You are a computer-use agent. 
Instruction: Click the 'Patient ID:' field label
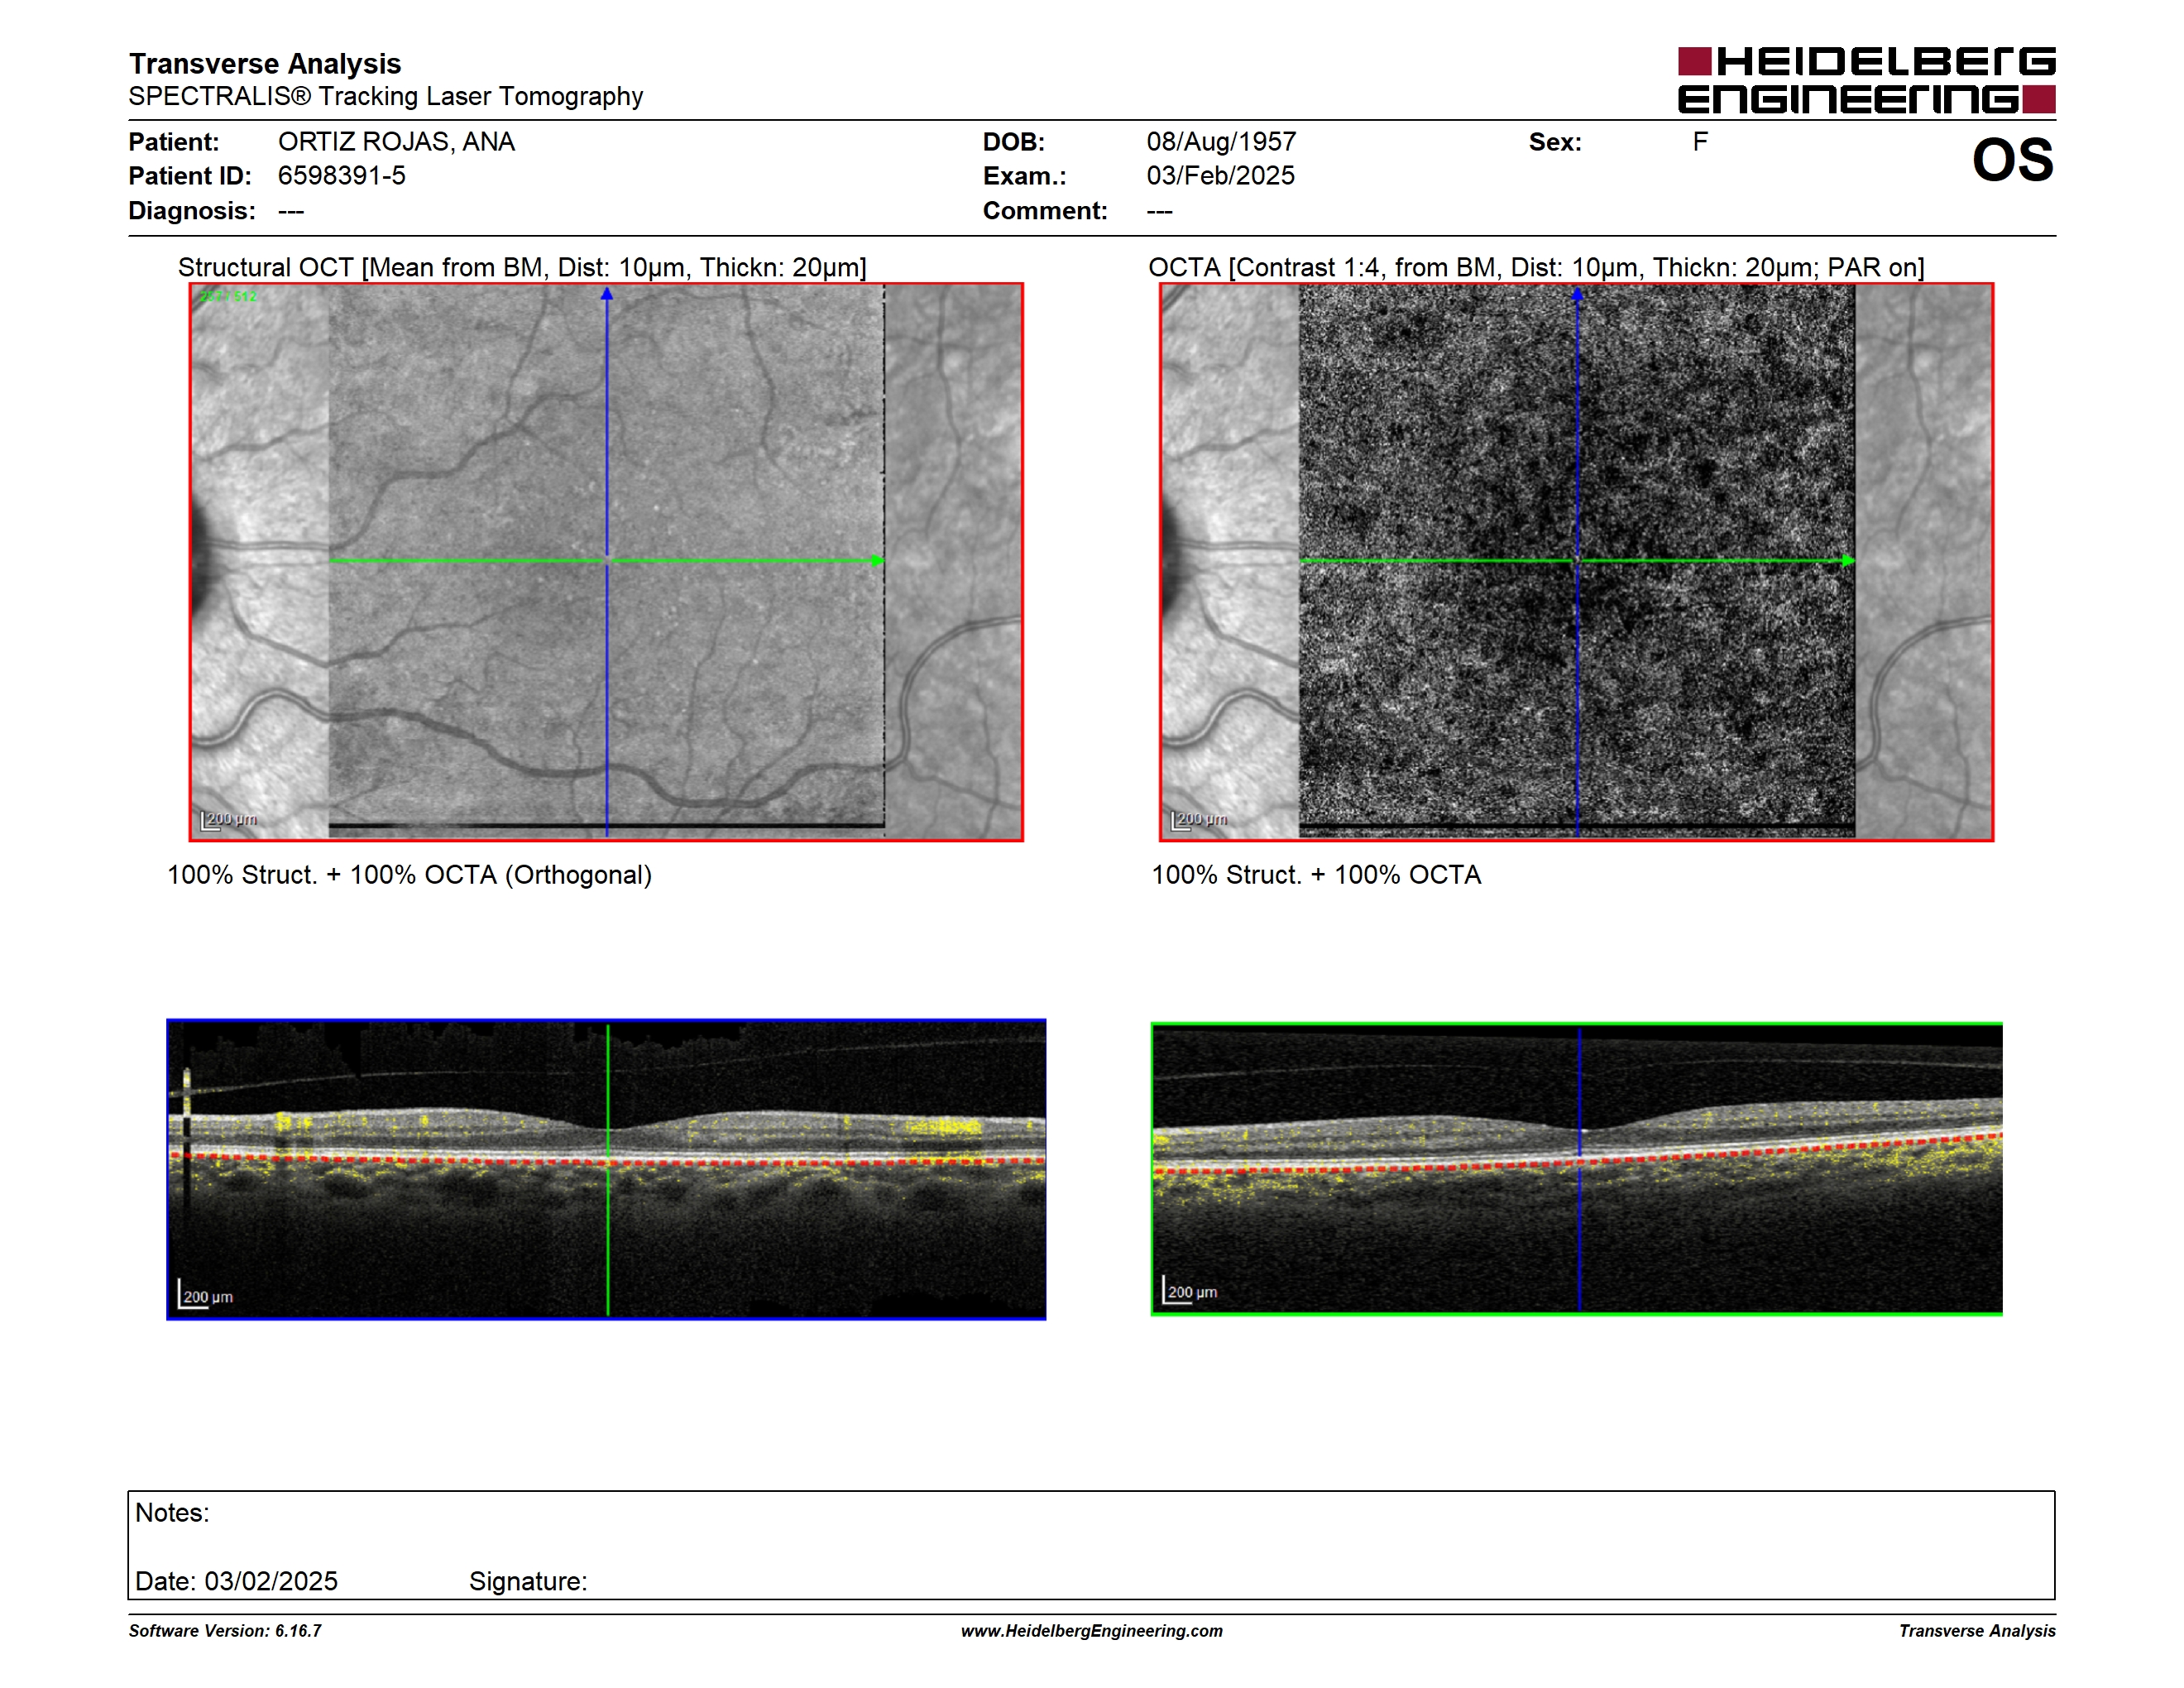pyautogui.click(x=190, y=176)
